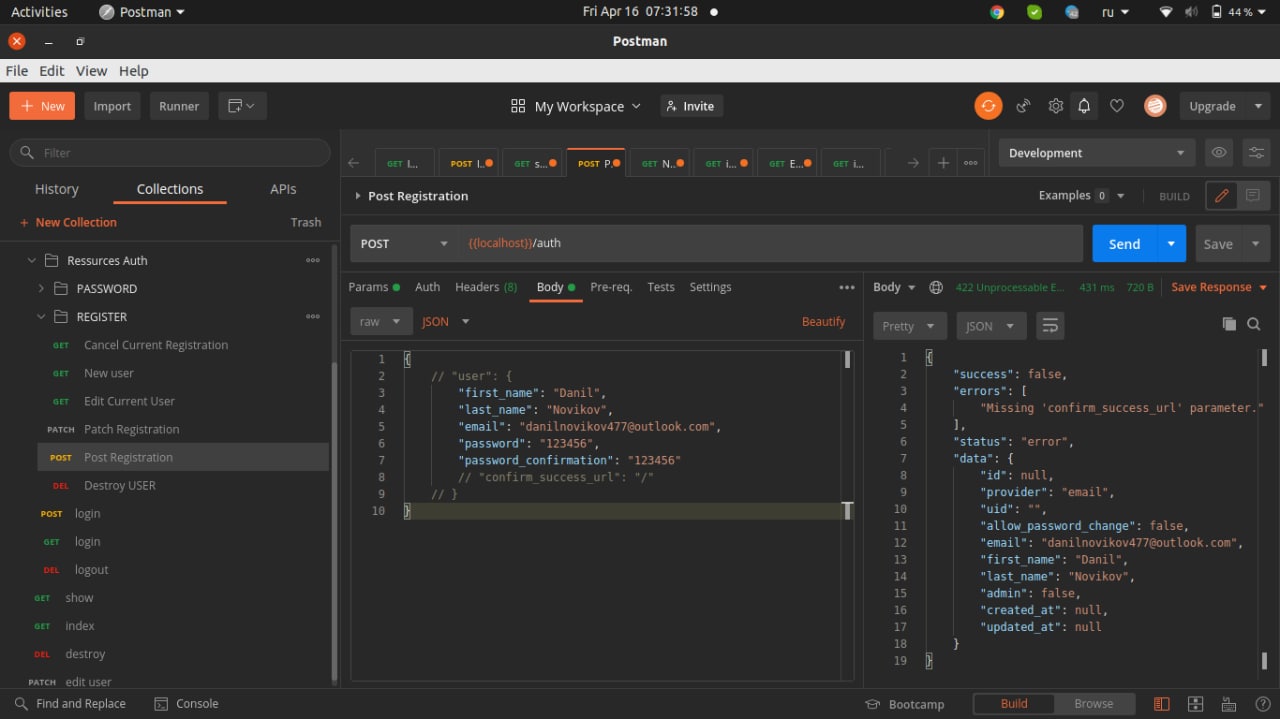Expand the PASSWORD folder
The width and height of the screenshot is (1280, 719).
point(41,289)
